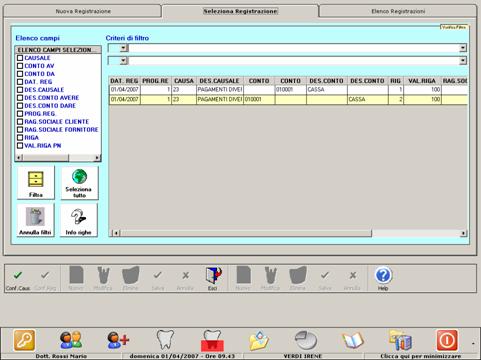Expand second filter criteria value dropdown arrow
Viewport: 481px width, 360px height.
(x=463, y=61)
